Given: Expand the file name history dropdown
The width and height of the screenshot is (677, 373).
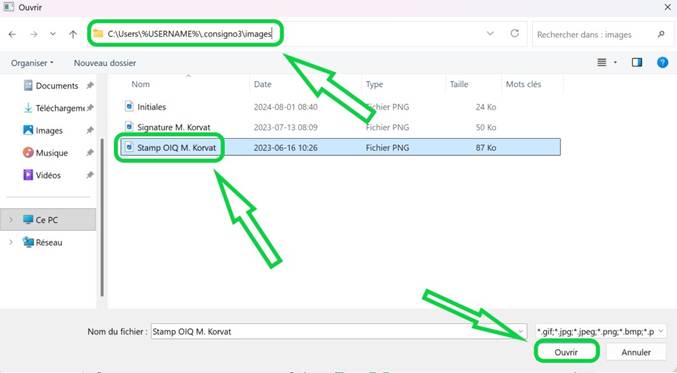Looking at the screenshot, I should pos(521,332).
